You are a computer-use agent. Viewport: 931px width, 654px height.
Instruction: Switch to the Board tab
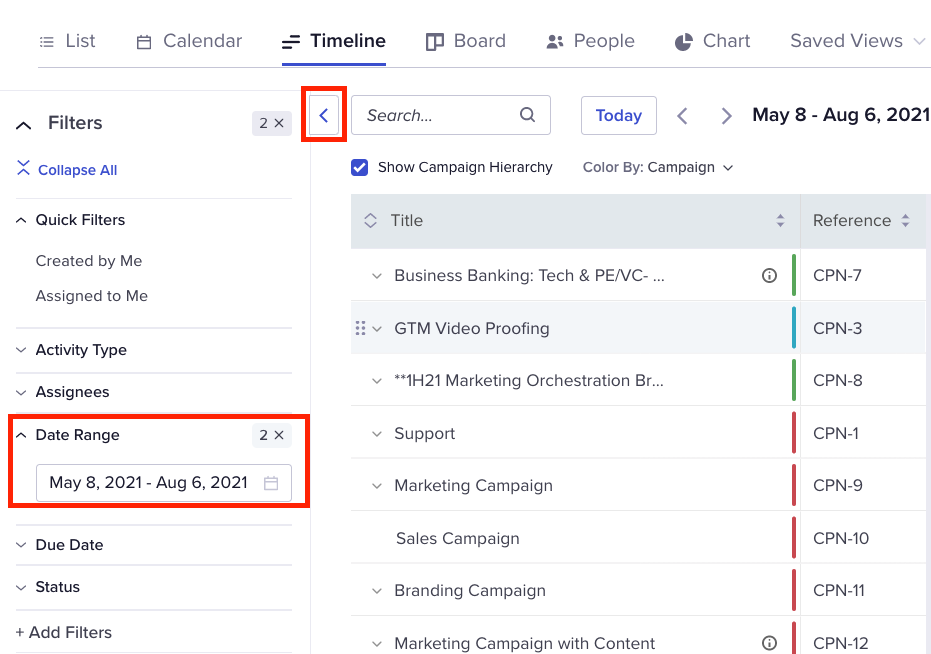click(x=466, y=41)
